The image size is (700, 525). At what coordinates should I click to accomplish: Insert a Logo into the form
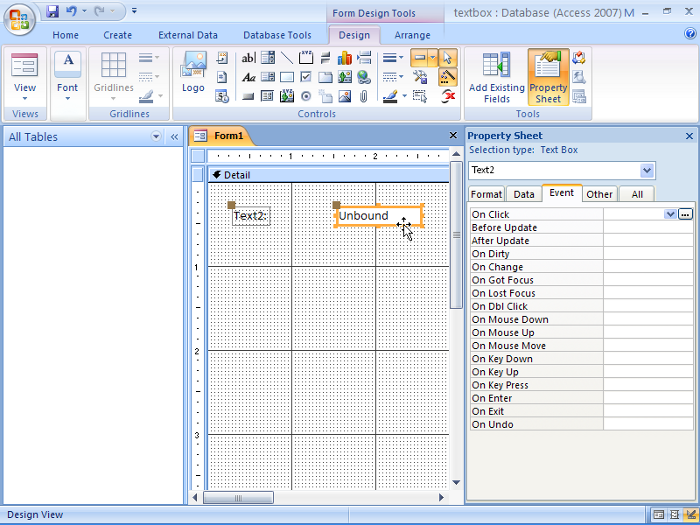click(193, 72)
